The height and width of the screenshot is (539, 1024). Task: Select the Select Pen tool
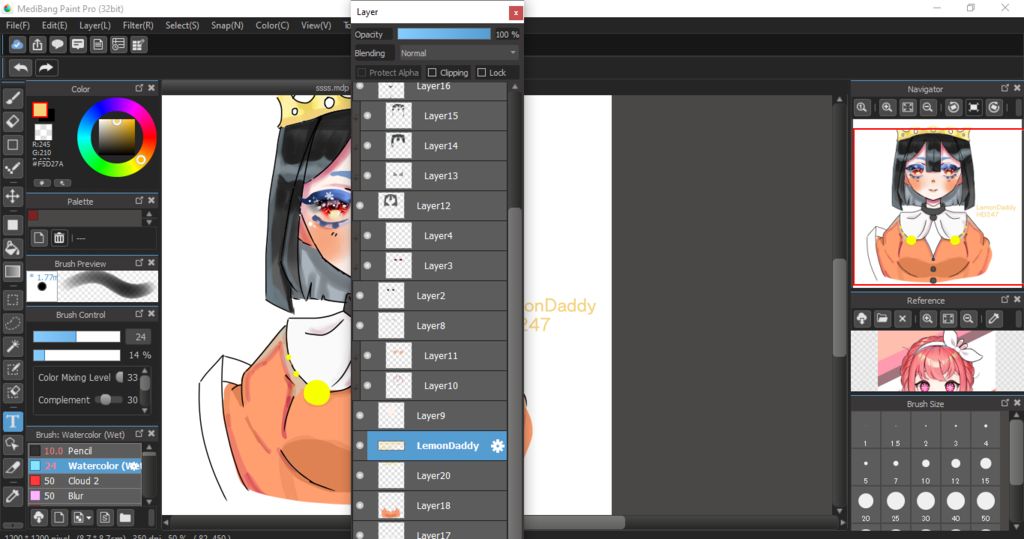point(12,370)
